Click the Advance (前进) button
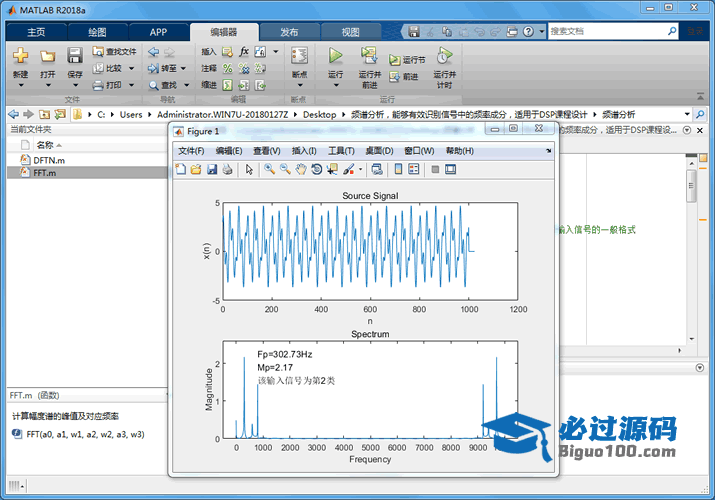Screen dimensions: 715x500 [x=404, y=77]
